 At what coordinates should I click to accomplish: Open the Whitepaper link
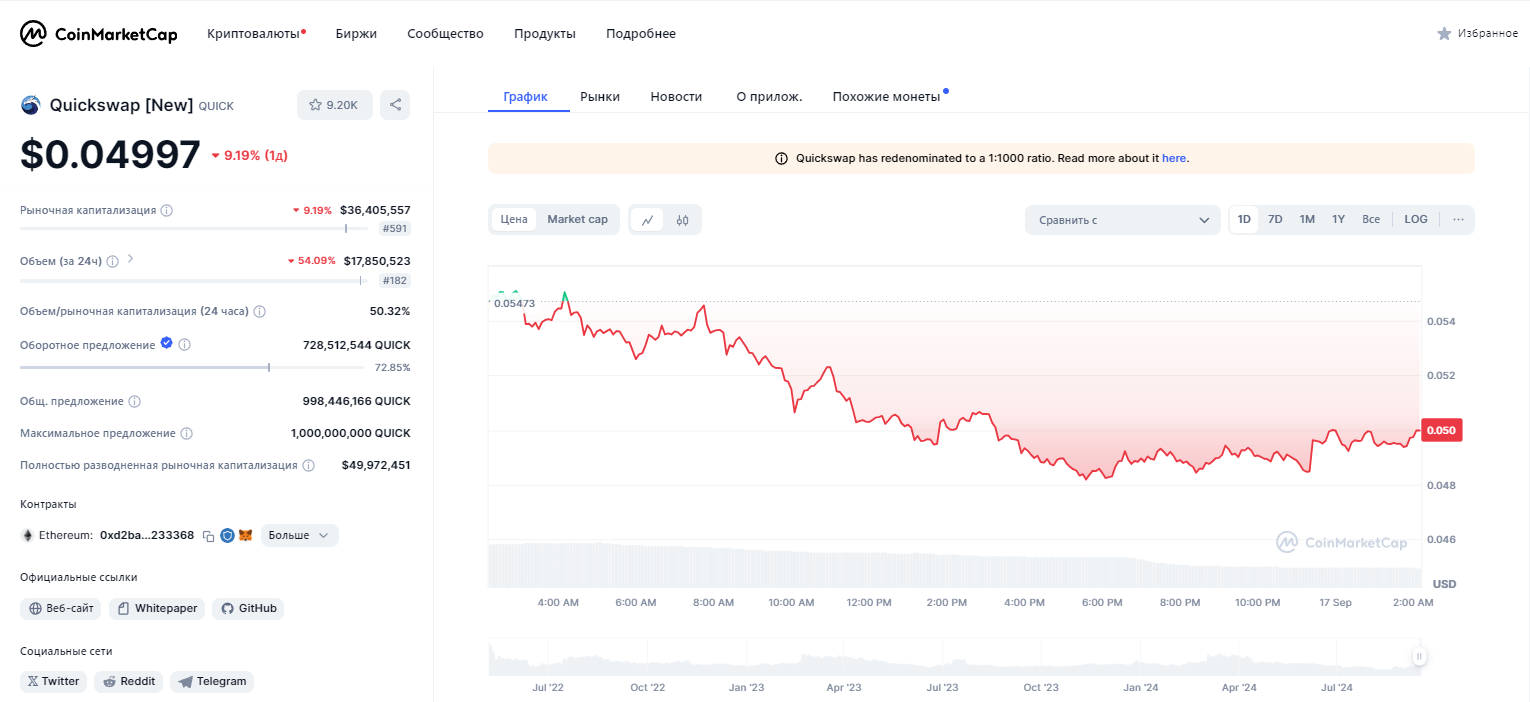157,608
